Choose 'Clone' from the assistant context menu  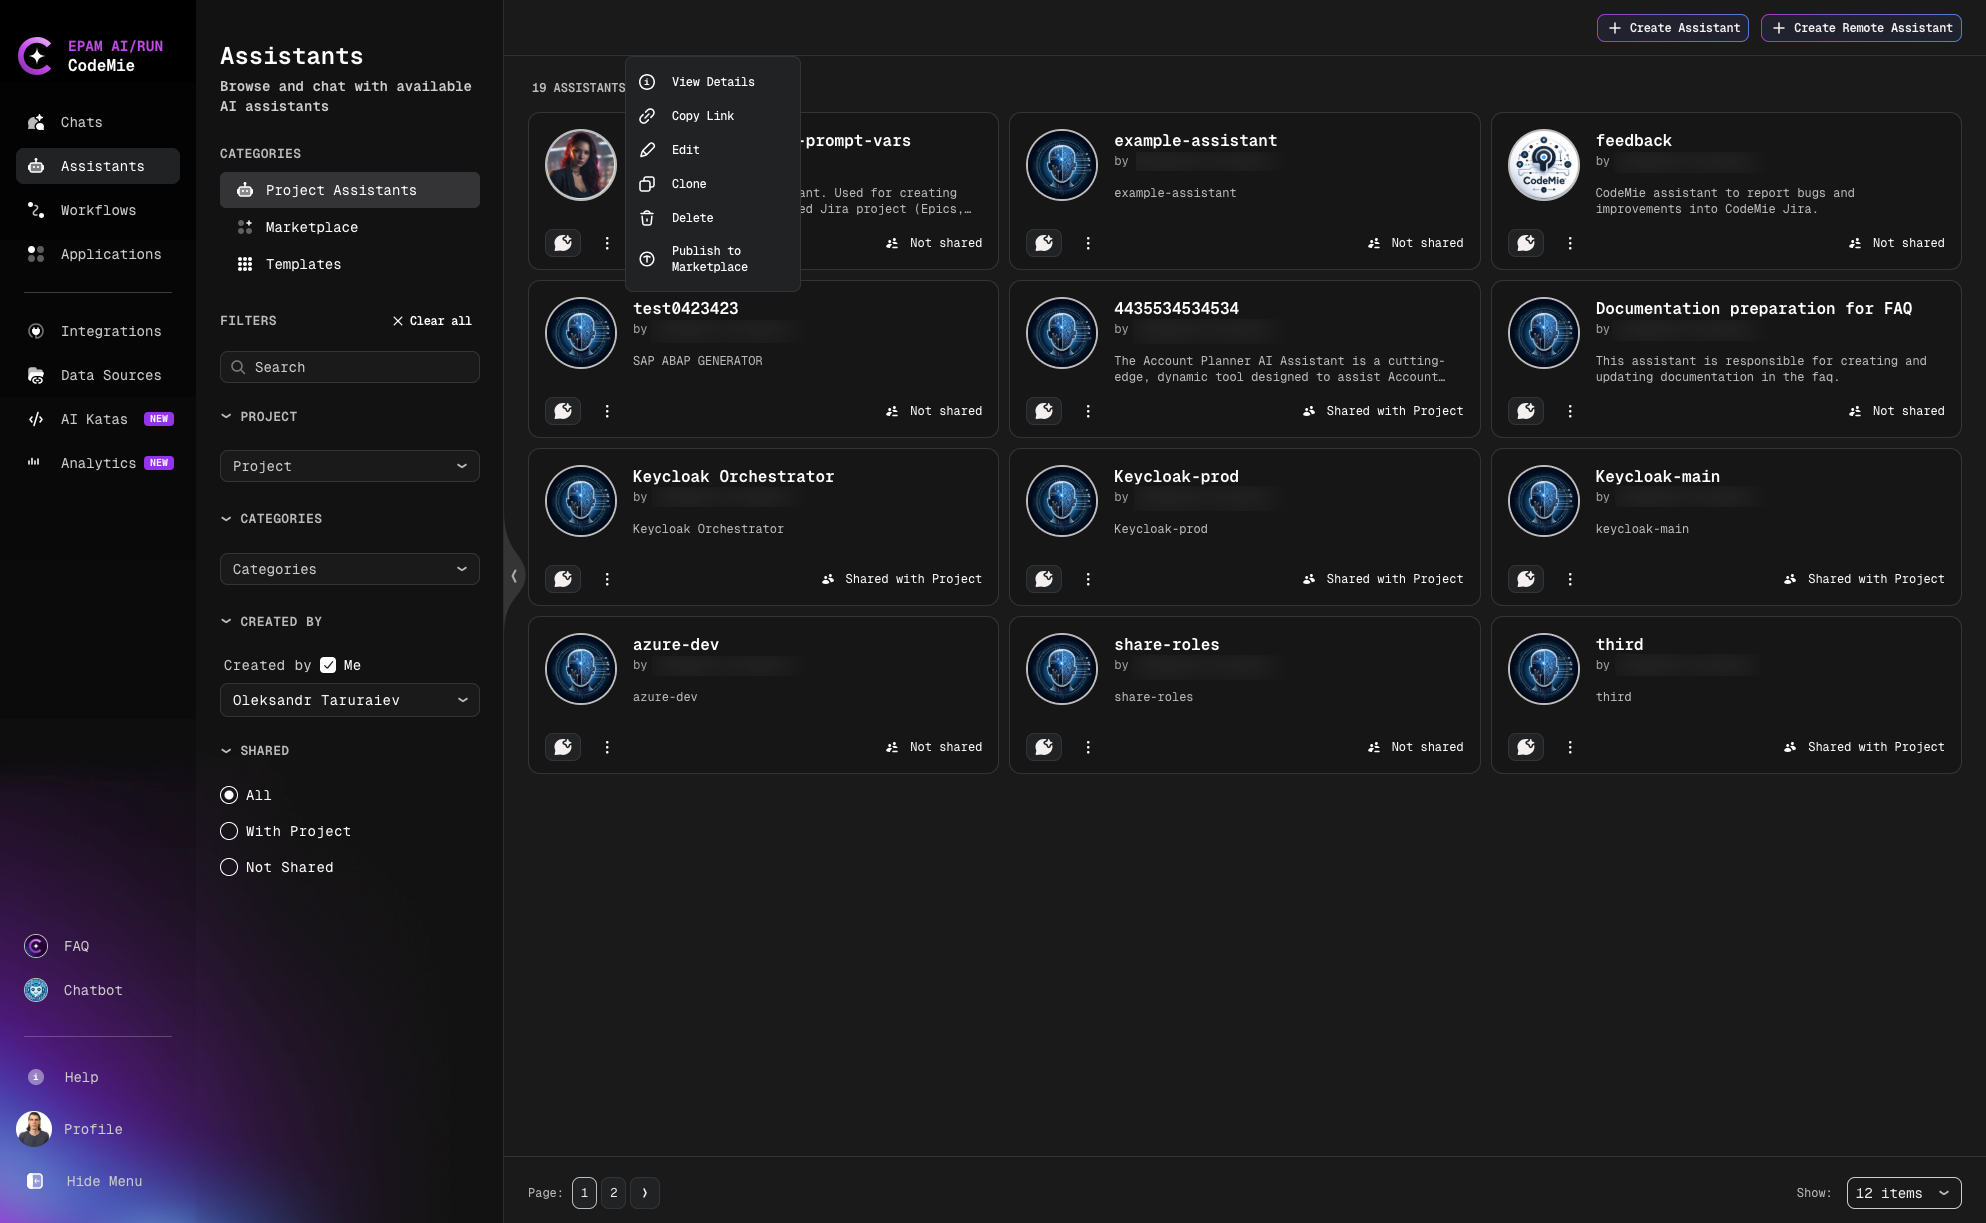(688, 183)
